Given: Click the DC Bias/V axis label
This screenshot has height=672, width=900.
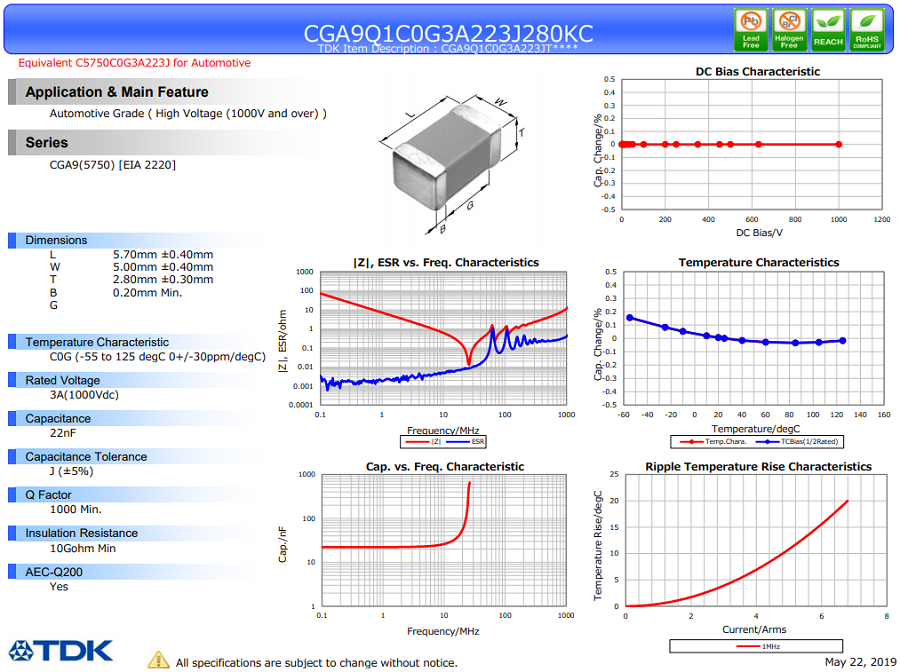Looking at the screenshot, I should click(x=759, y=233).
